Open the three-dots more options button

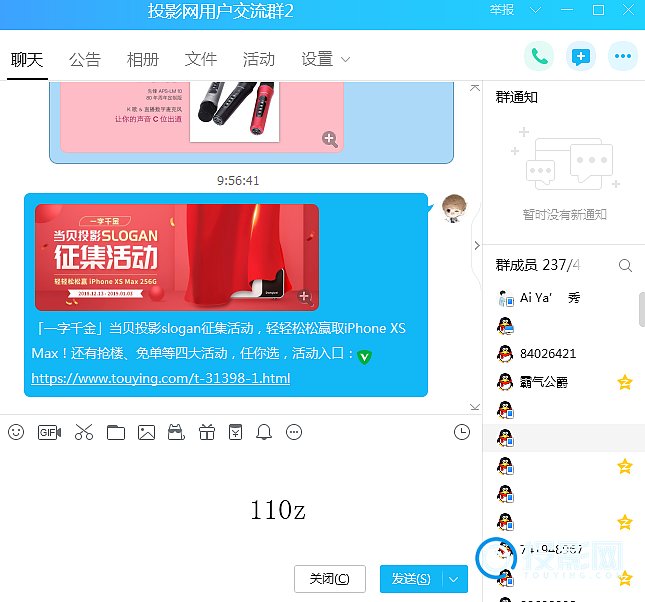click(623, 56)
